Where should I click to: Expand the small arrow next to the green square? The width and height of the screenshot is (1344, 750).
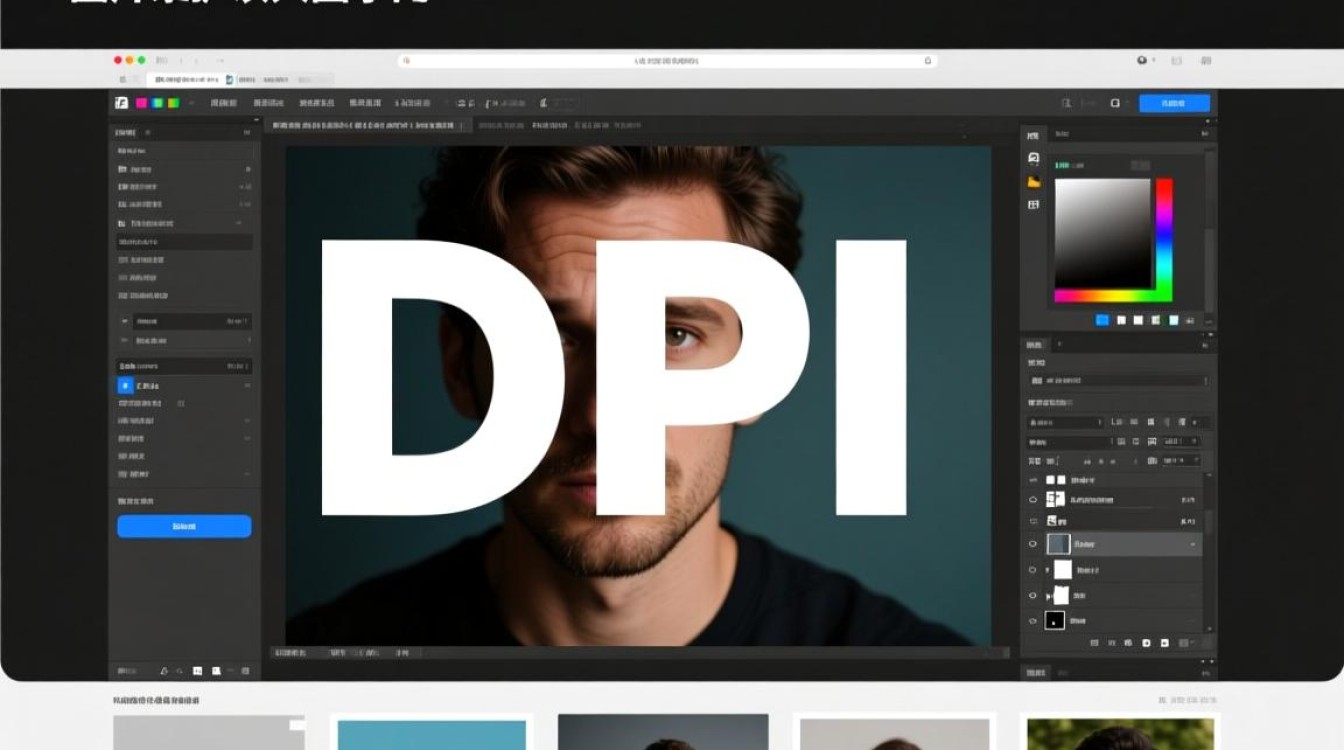point(191,102)
